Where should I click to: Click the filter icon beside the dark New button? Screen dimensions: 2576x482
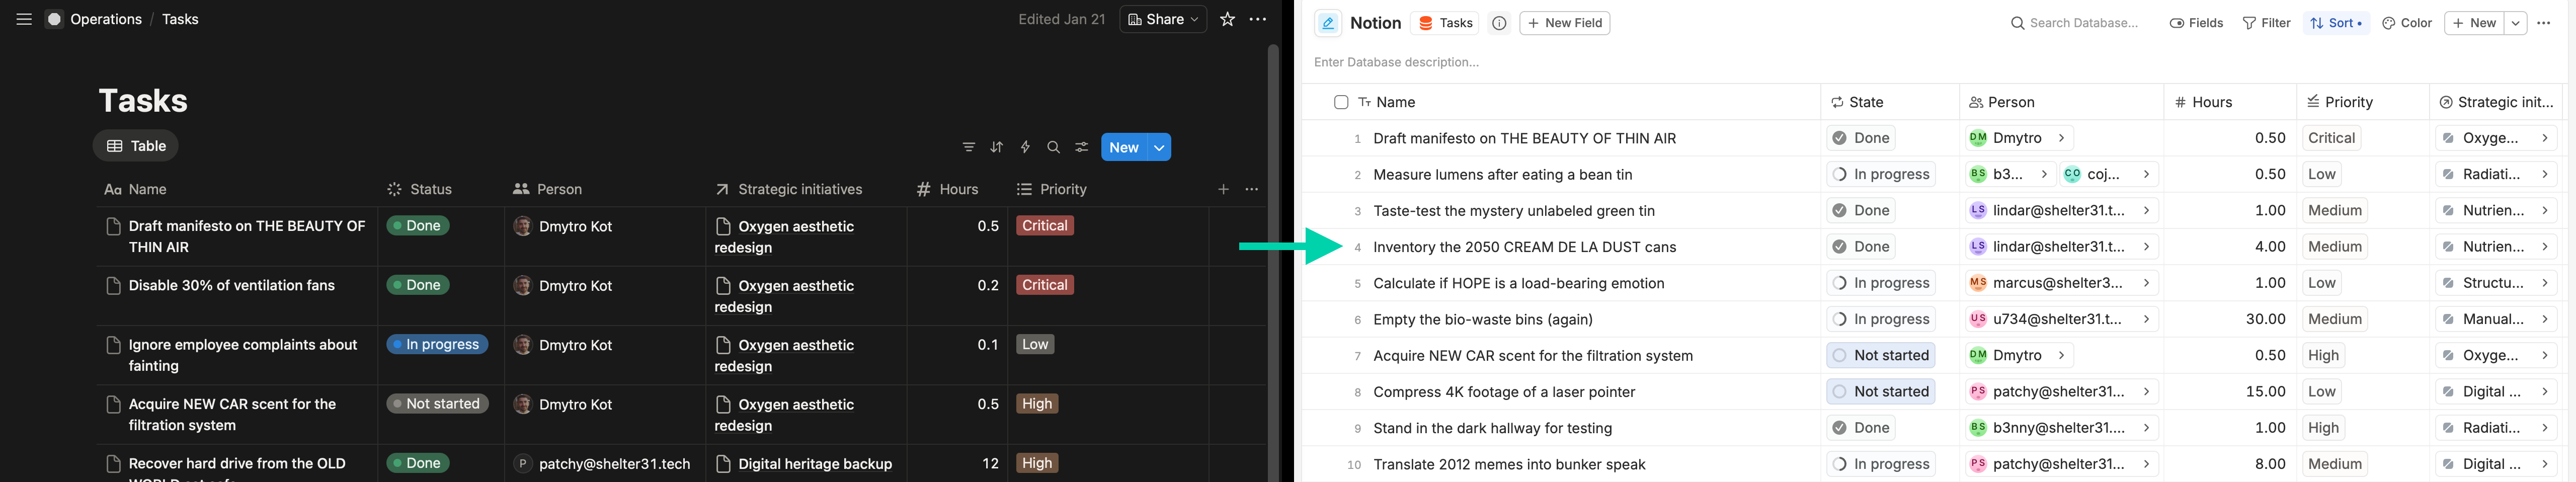click(x=968, y=147)
